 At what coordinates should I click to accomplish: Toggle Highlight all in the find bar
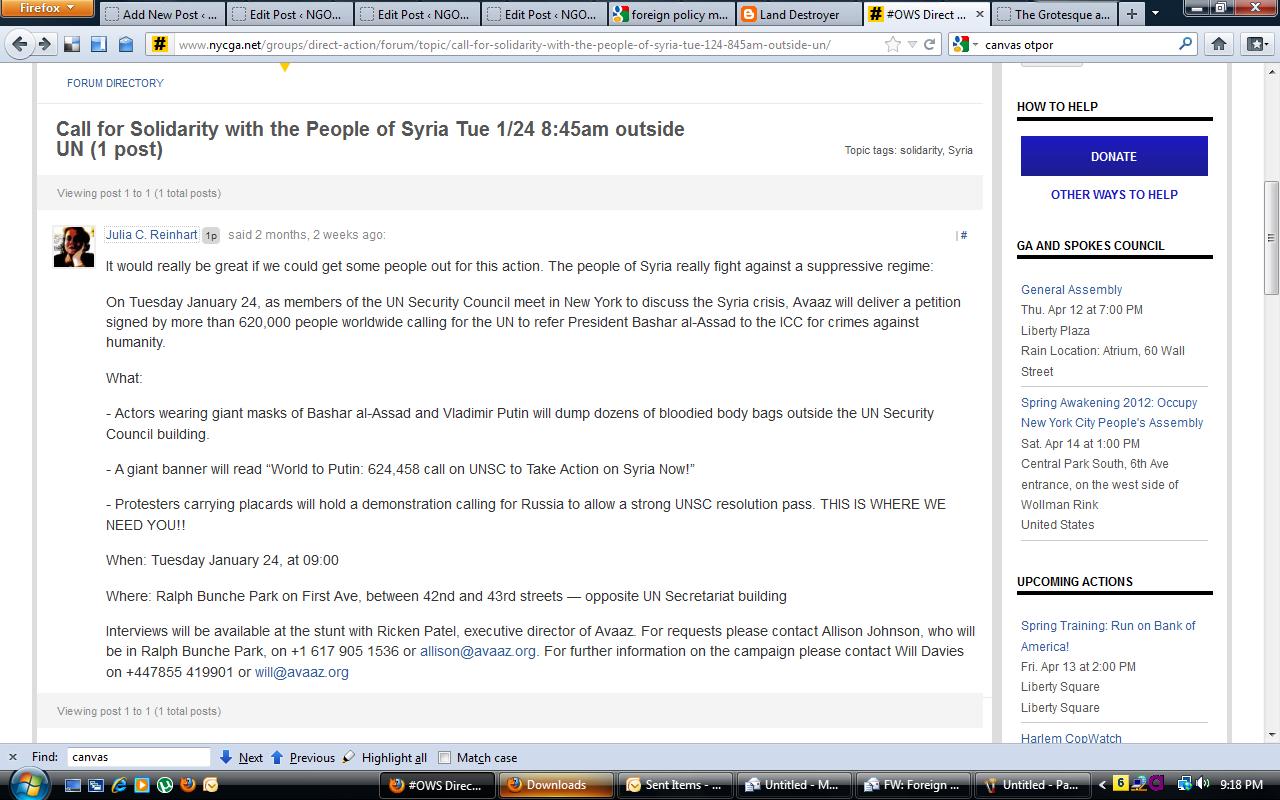(385, 757)
